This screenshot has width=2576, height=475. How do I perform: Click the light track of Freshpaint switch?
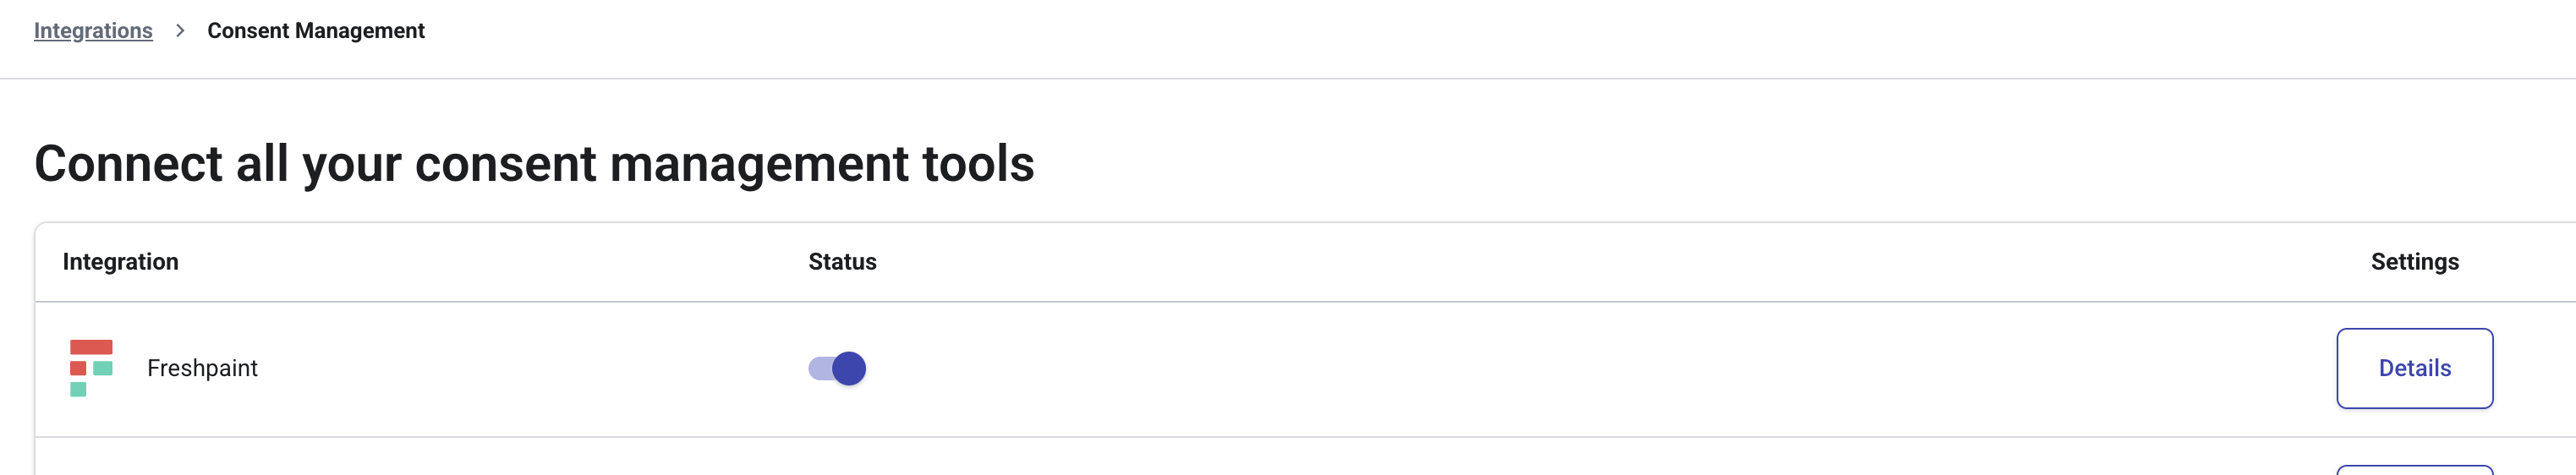pos(819,368)
